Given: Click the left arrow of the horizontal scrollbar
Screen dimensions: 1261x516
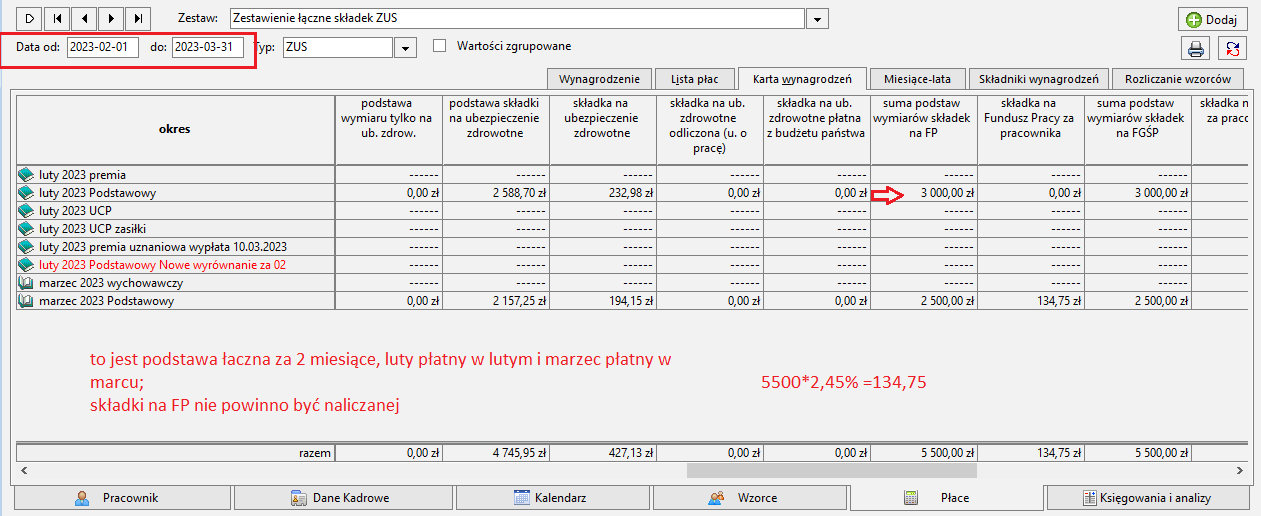Looking at the screenshot, I should (x=23, y=469).
